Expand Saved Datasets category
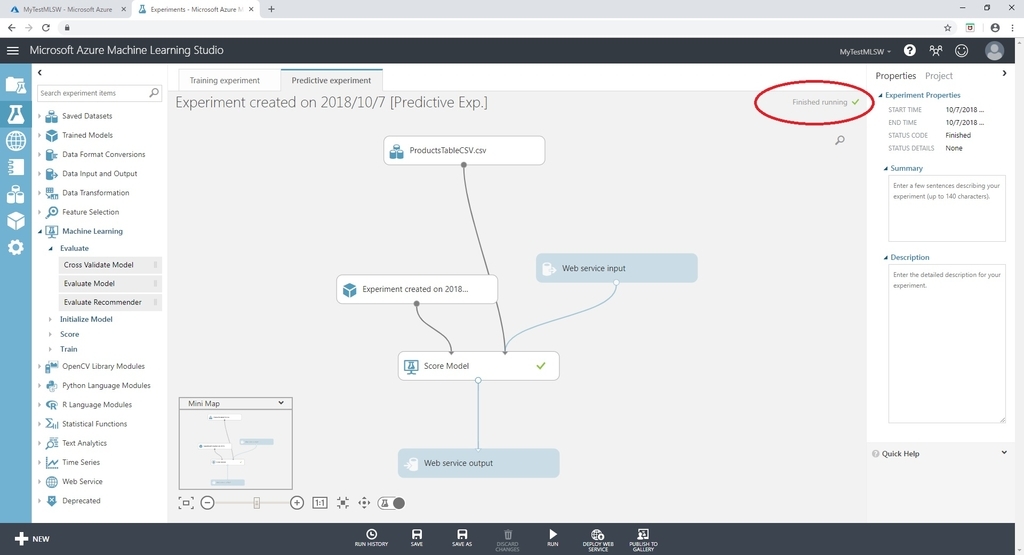Viewport: 1024px width, 555px height. click(40, 116)
